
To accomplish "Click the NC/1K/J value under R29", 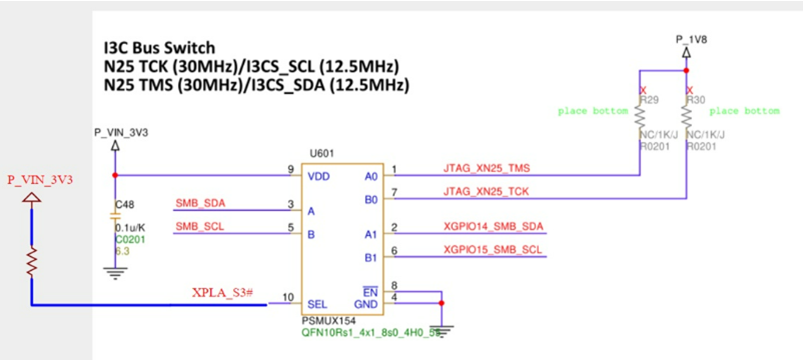I will [659, 135].
